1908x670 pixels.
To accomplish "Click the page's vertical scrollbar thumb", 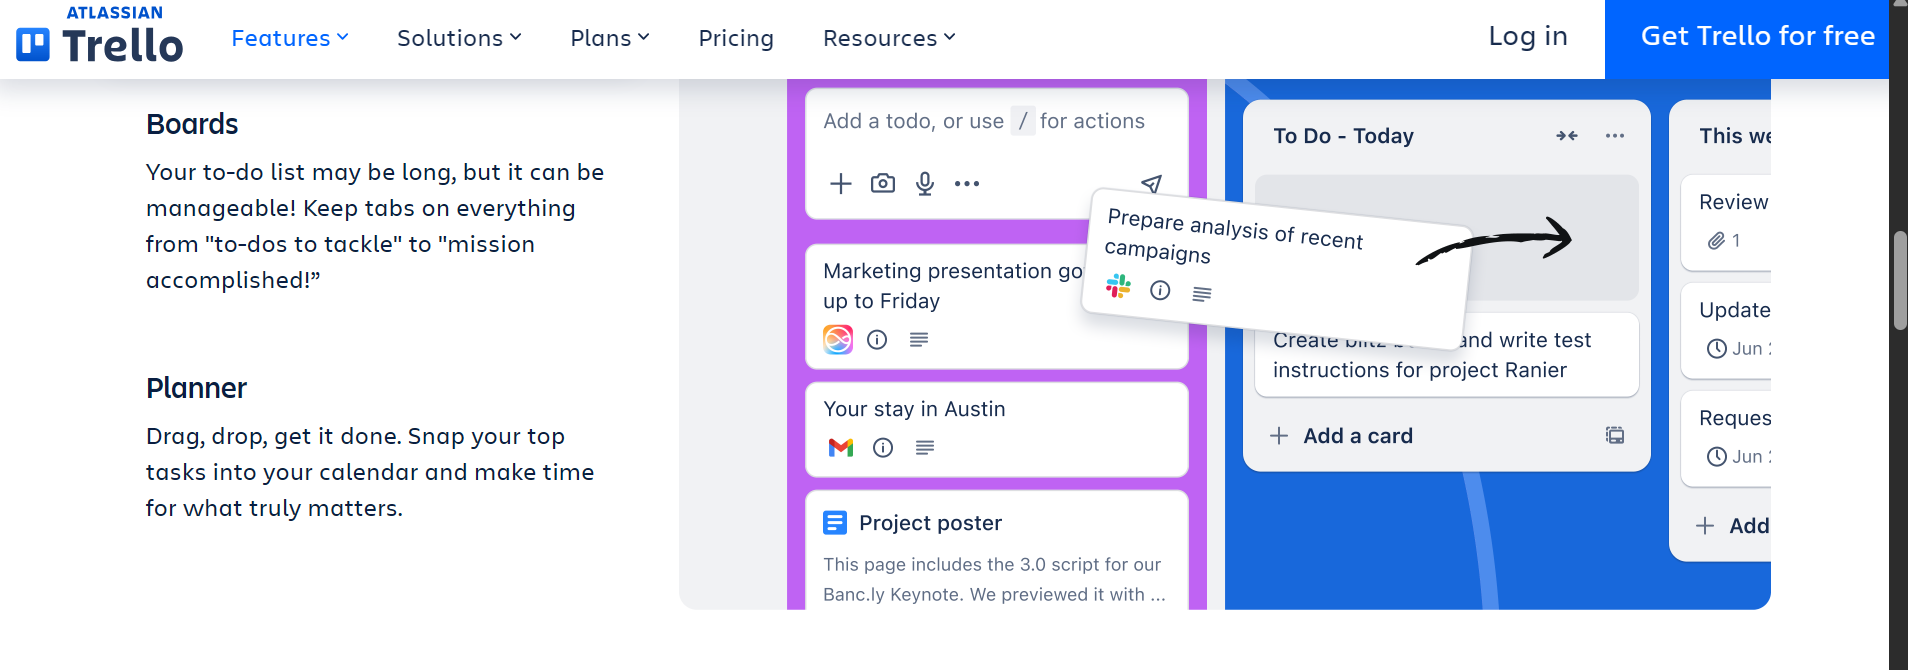I will click(1899, 280).
